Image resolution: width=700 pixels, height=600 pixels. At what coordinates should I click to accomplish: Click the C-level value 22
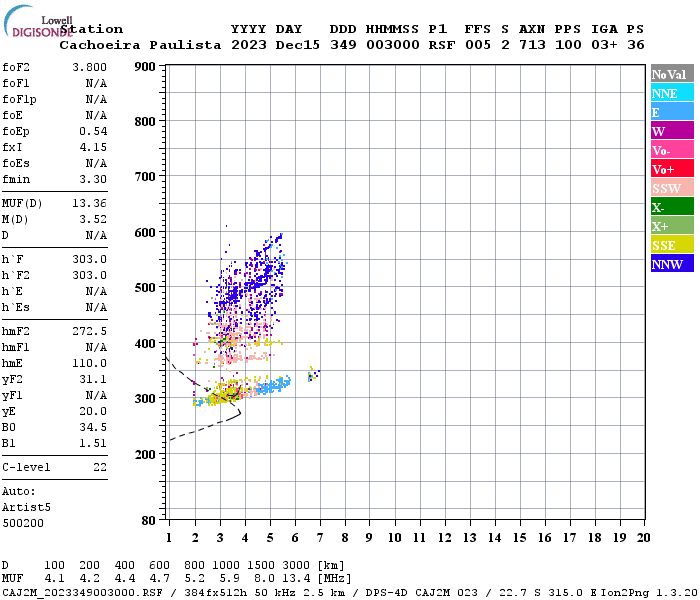[100, 467]
